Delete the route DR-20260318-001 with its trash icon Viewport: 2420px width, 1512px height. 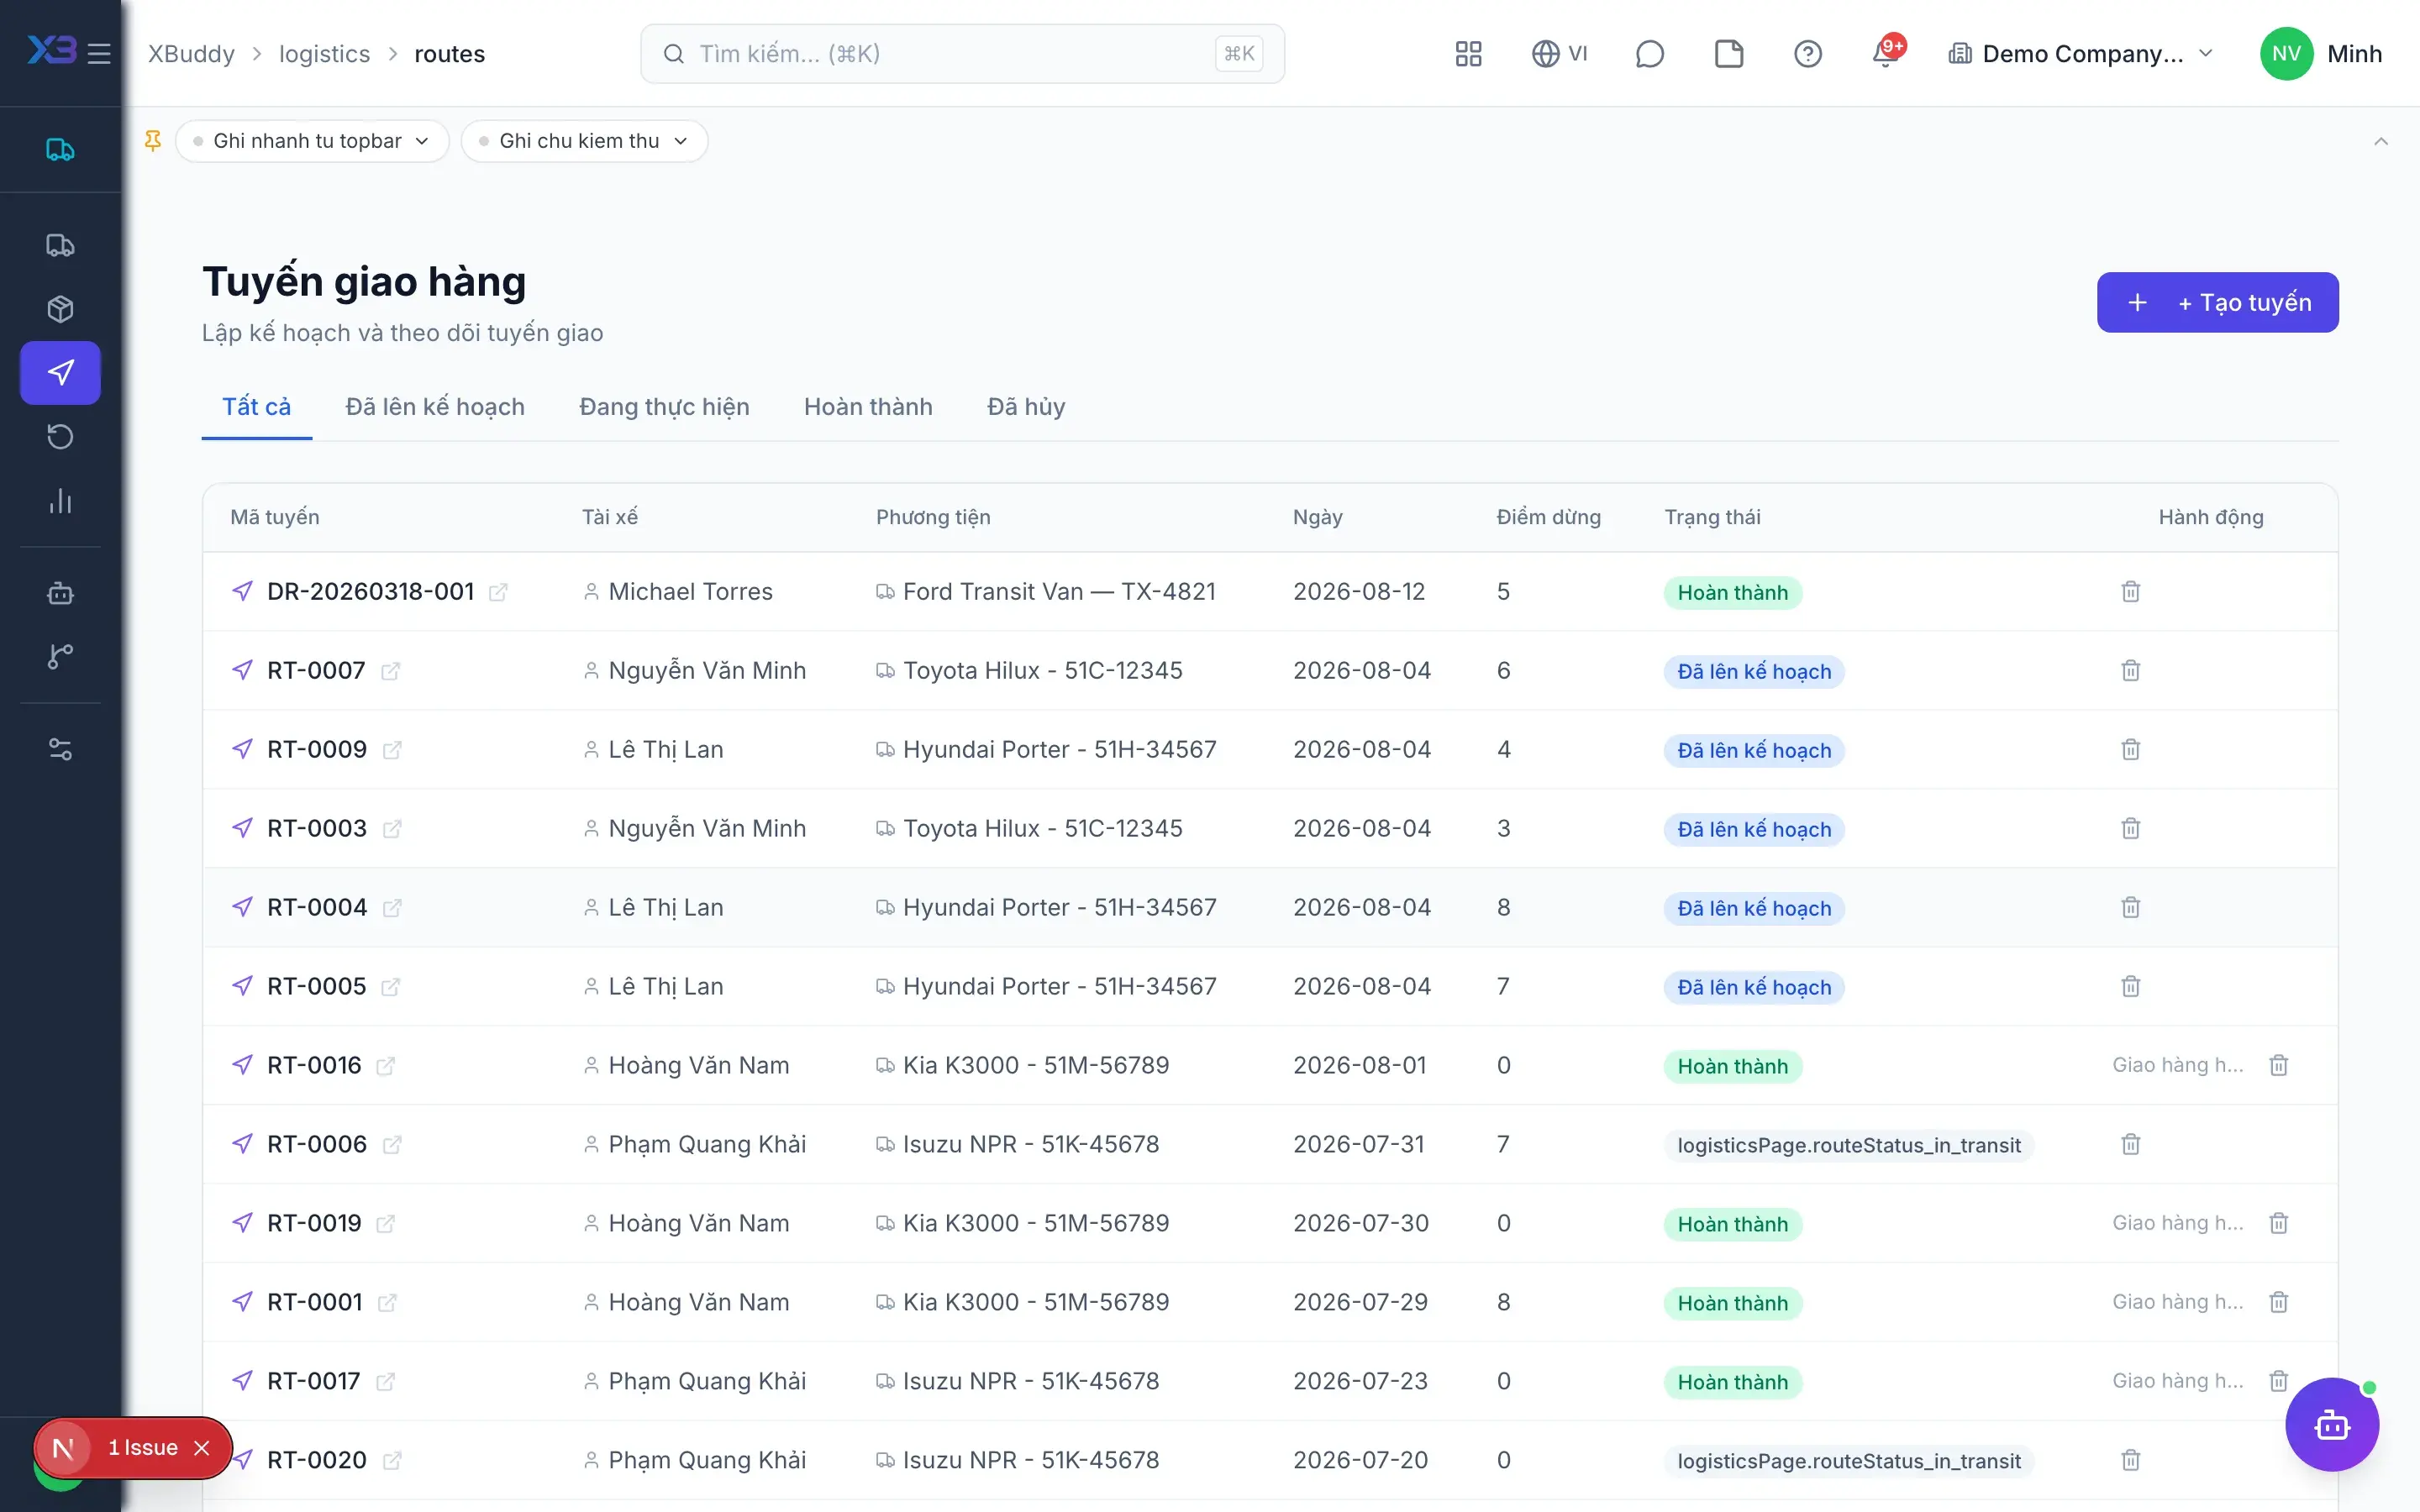[2130, 592]
